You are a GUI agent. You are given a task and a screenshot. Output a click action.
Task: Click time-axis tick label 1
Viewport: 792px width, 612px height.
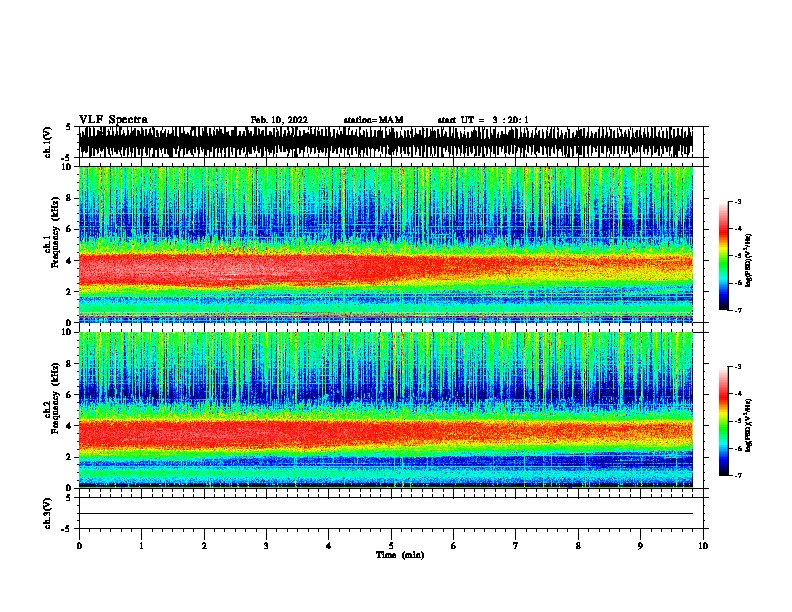[141, 545]
